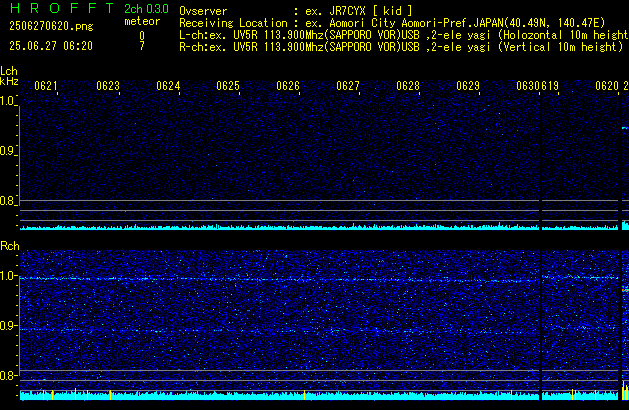Click the Lch 0.8 kHz axis label
This screenshot has height=410, width=629.
tap(8, 201)
